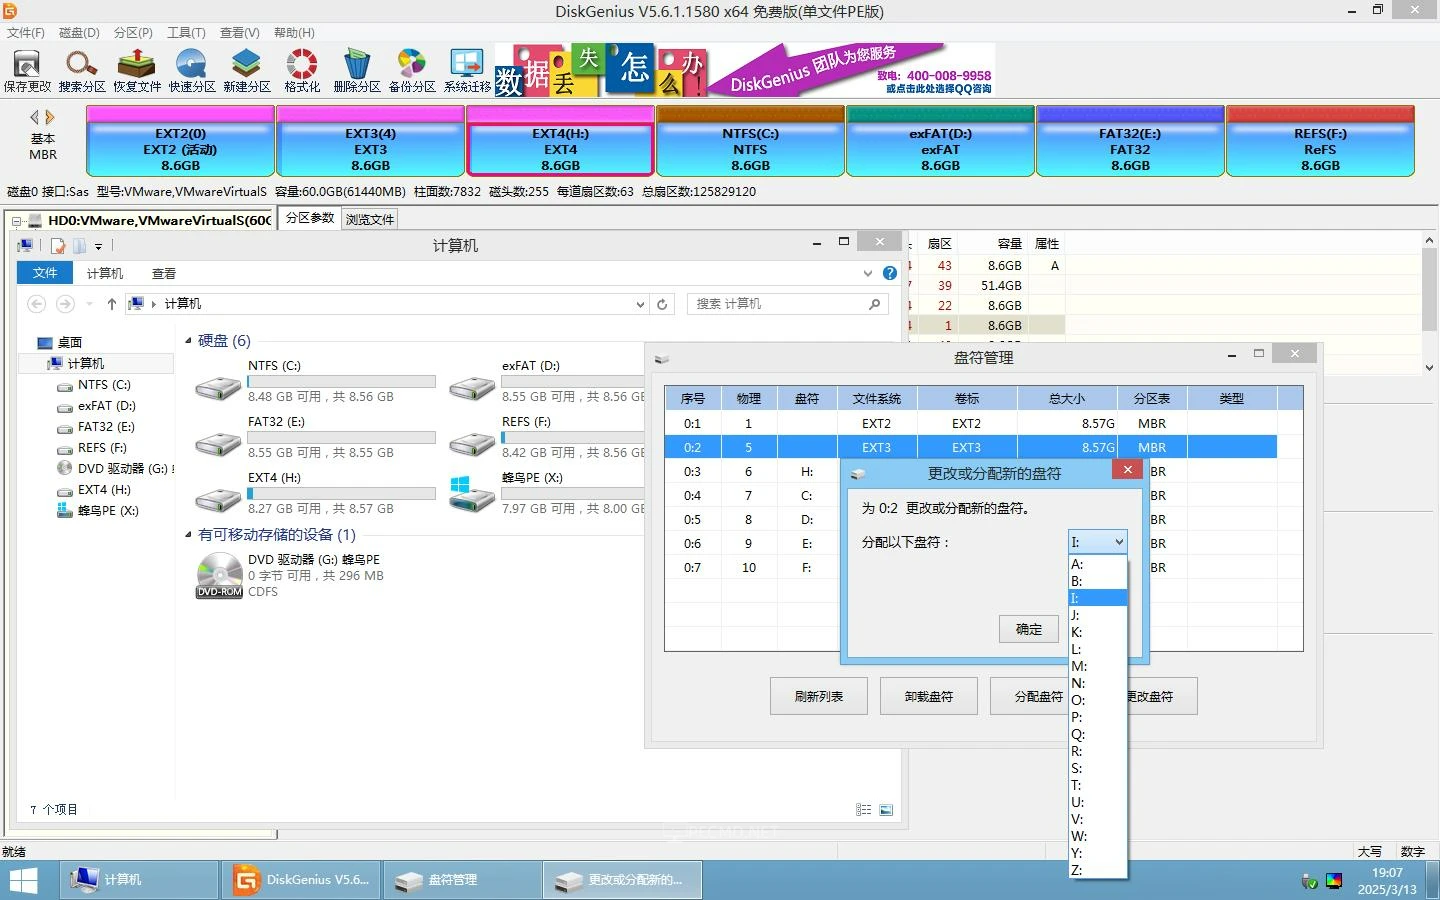Collapse the 硬盘 (6) group

[x=188, y=341]
